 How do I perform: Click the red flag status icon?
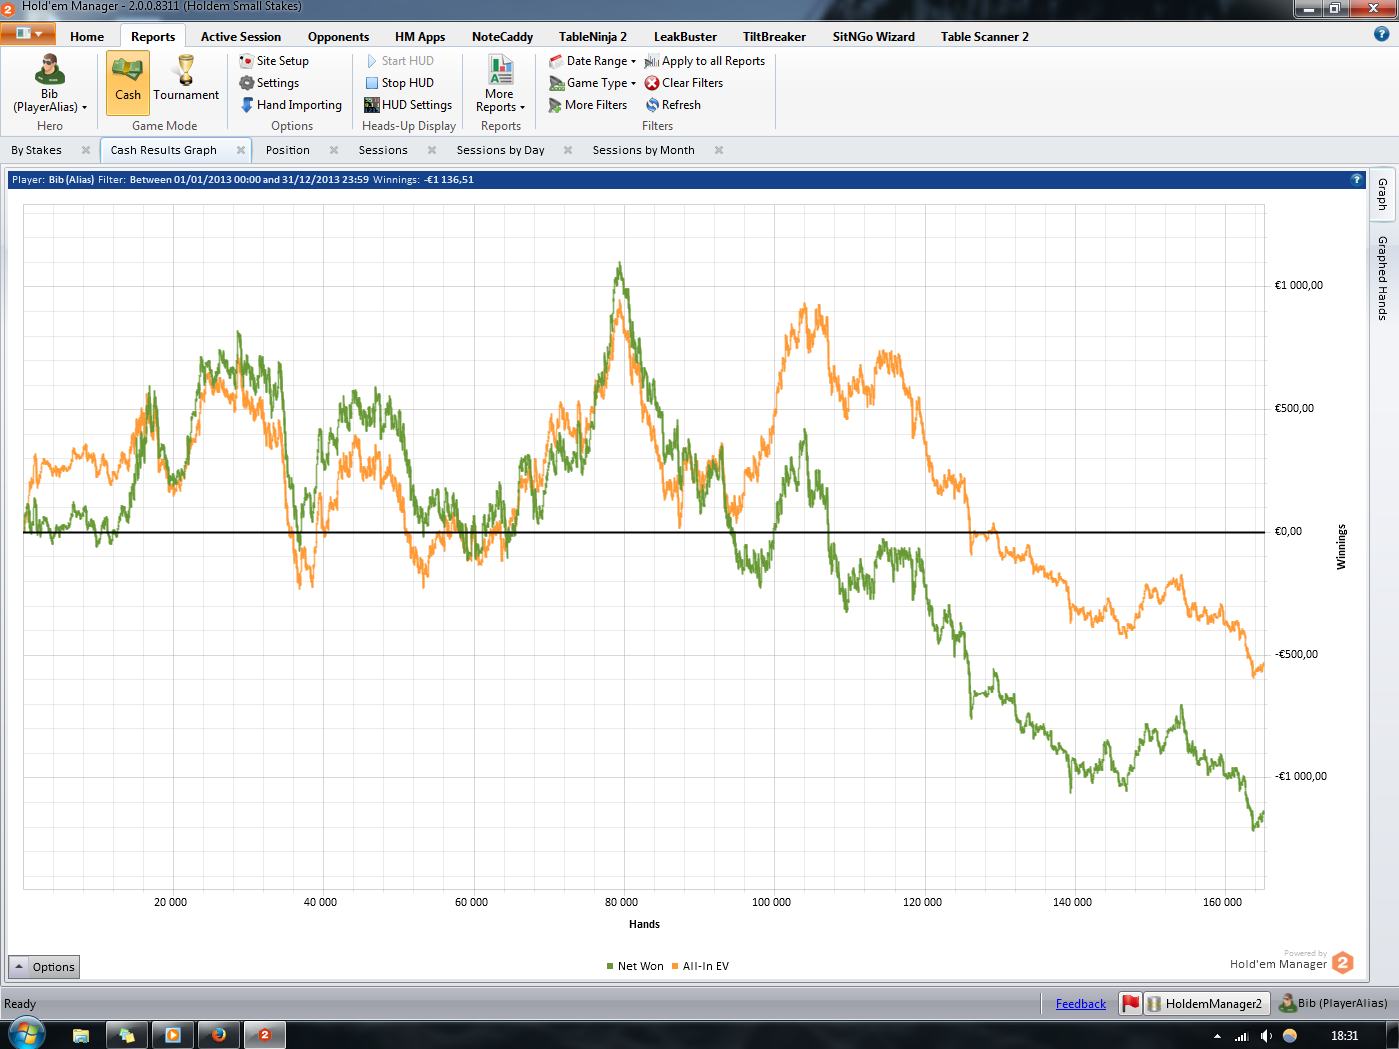1131,1003
